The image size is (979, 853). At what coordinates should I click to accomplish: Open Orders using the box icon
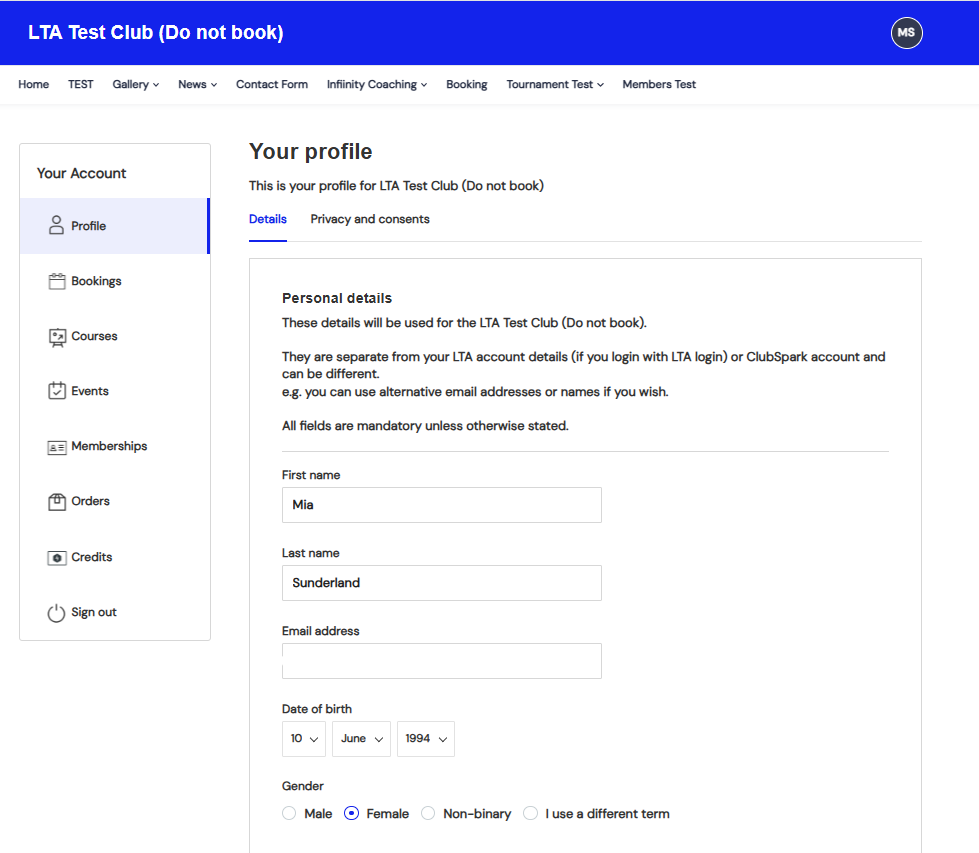coord(57,502)
